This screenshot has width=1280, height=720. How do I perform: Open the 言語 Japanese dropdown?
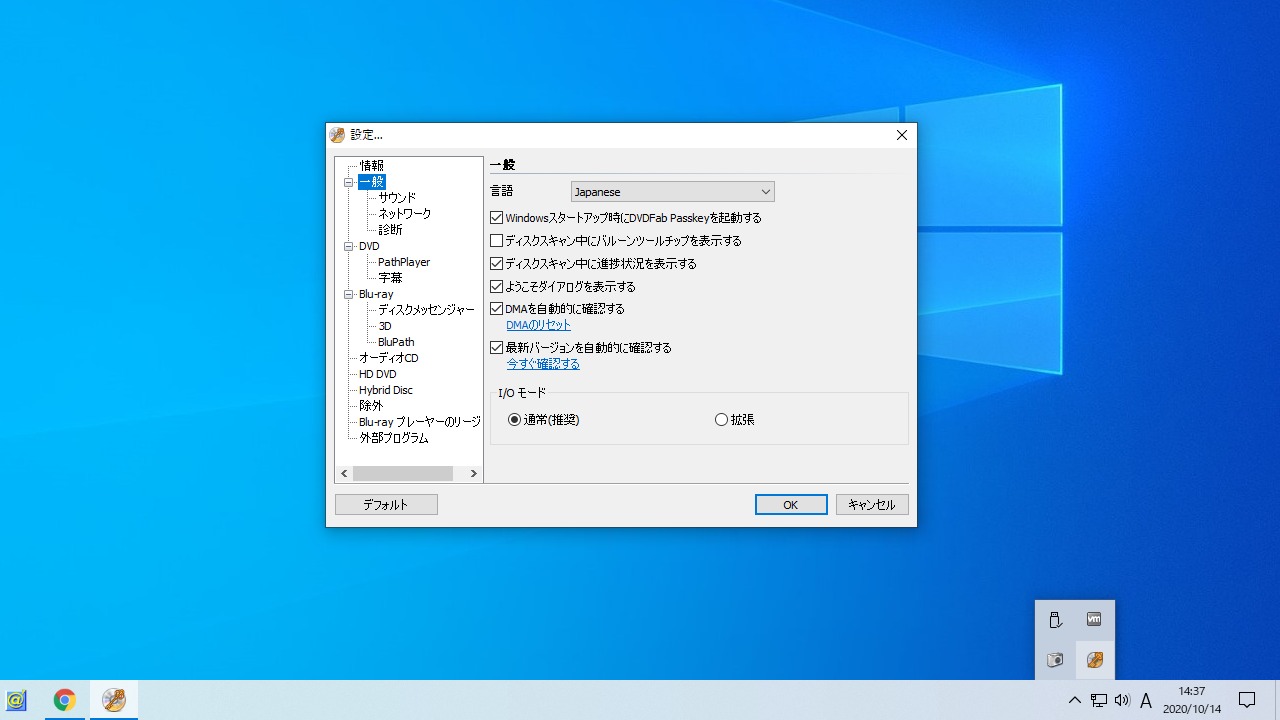[x=672, y=192]
